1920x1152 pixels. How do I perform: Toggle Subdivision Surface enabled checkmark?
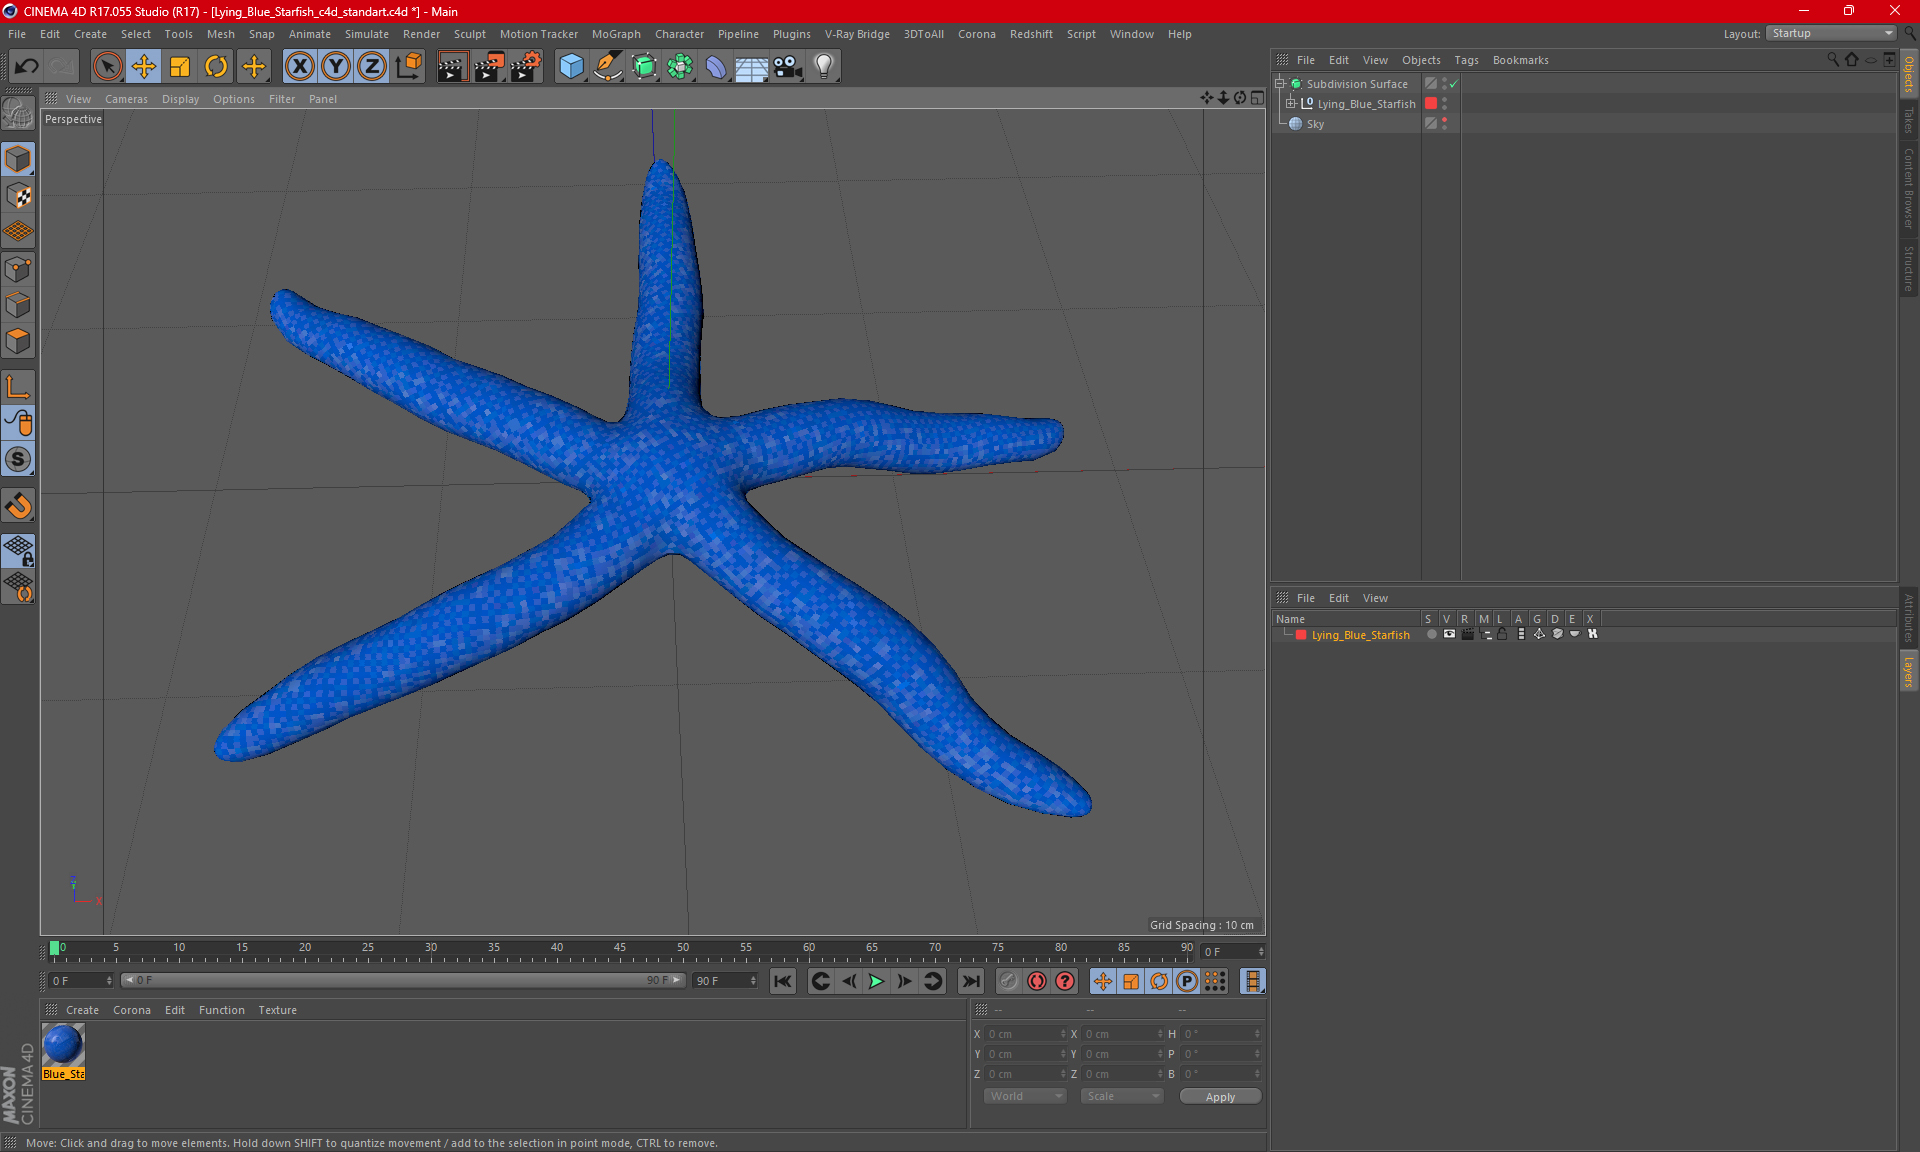tap(1454, 84)
